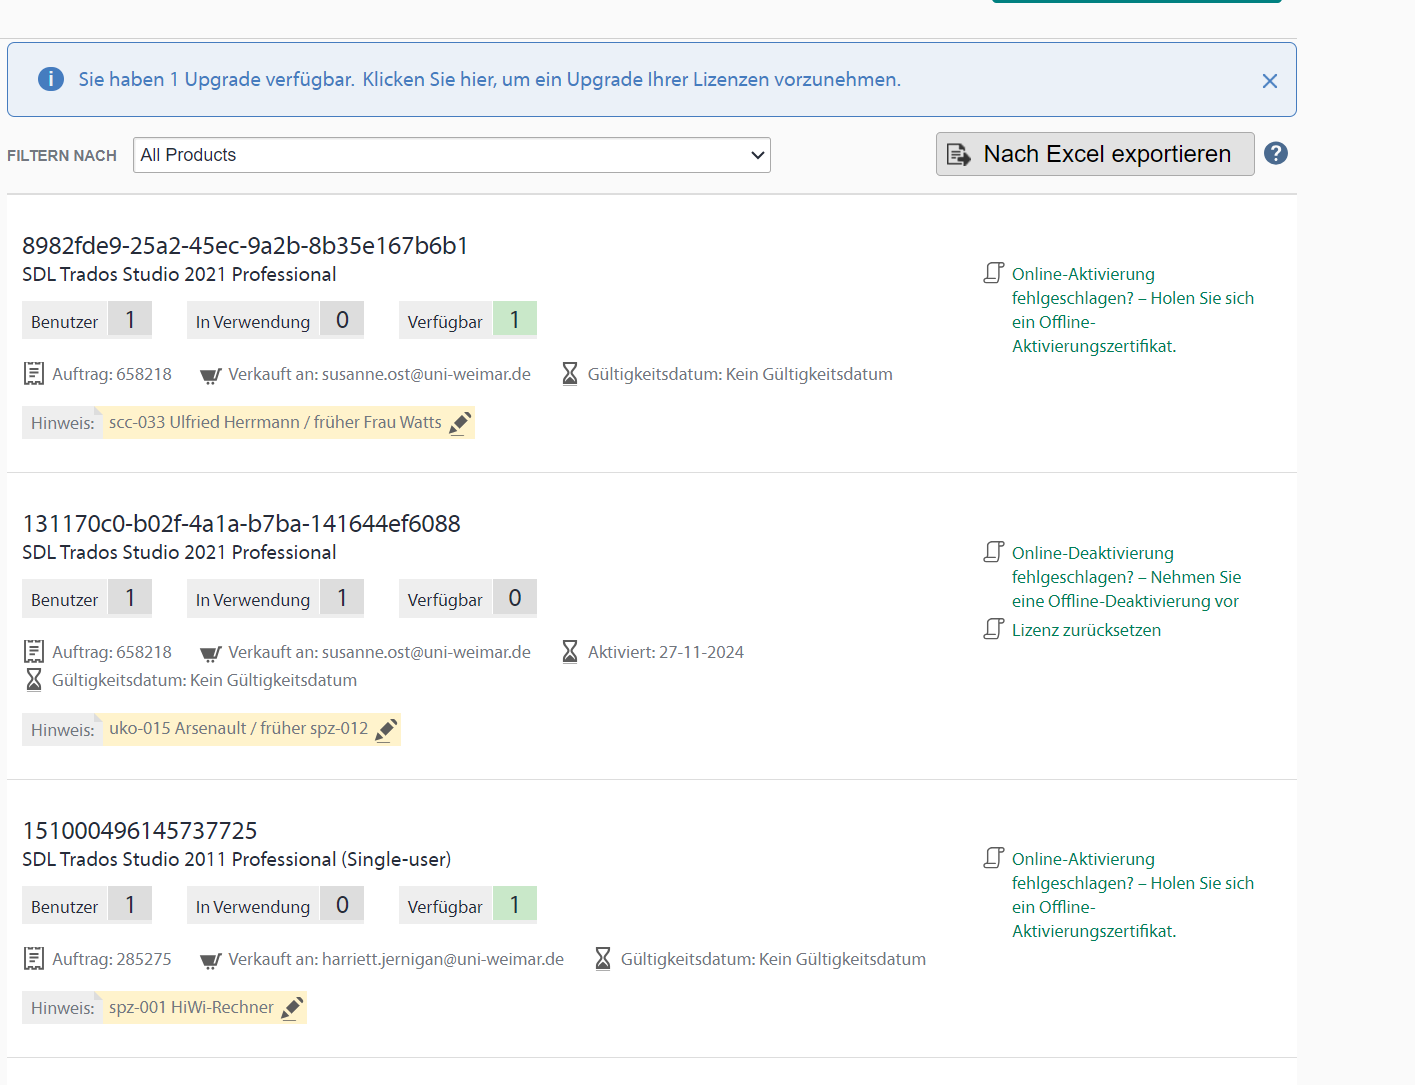Open offline activation certificate link for 8982fde9 license
Image resolution: width=1415 pixels, height=1085 pixels.
tap(1132, 310)
